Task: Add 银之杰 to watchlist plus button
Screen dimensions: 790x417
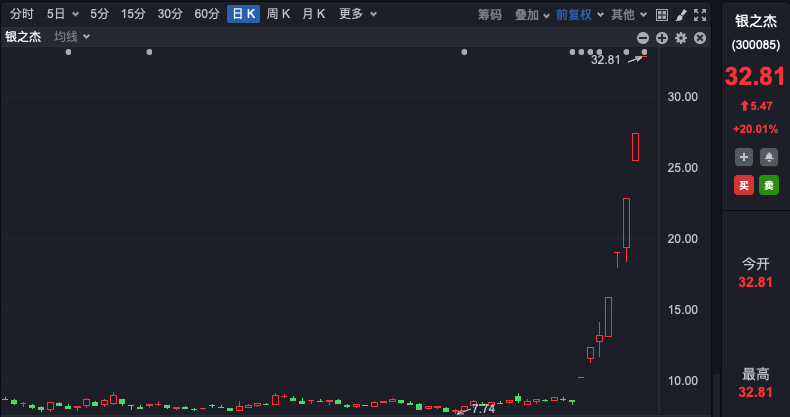Action: point(744,157)
